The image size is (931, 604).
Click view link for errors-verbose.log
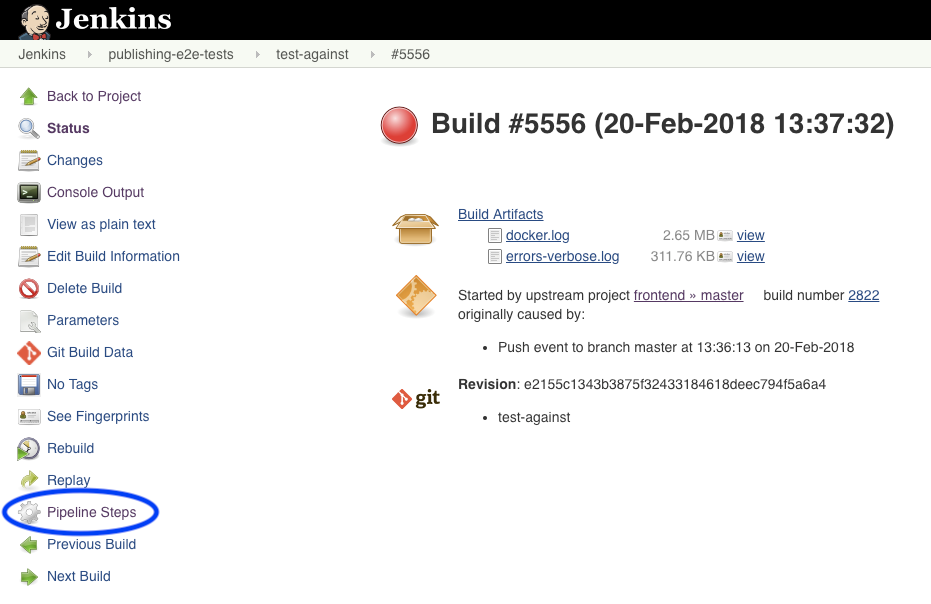coord(750,257)
